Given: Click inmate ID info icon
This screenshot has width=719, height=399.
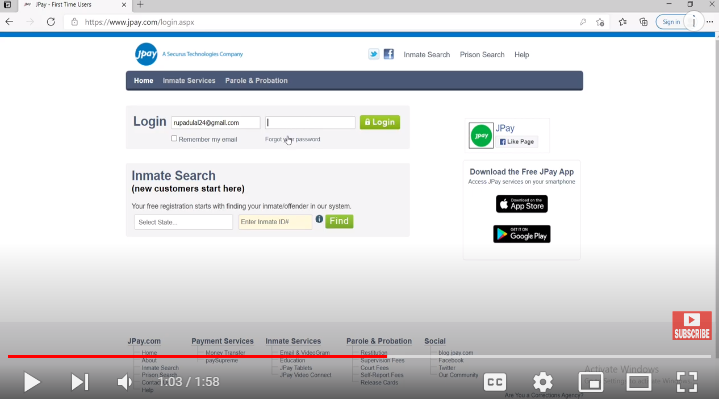Looking at the screenshot, I should click(x=319, y=219).
